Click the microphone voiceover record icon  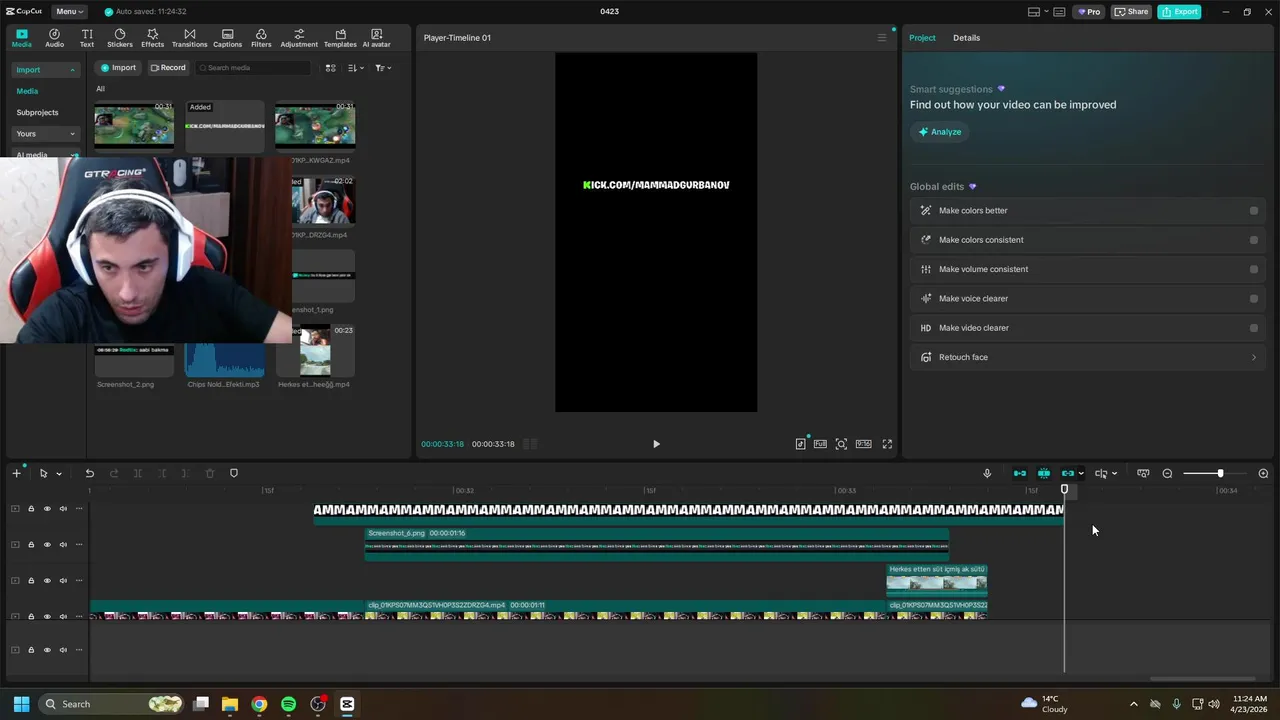[987, 473]
